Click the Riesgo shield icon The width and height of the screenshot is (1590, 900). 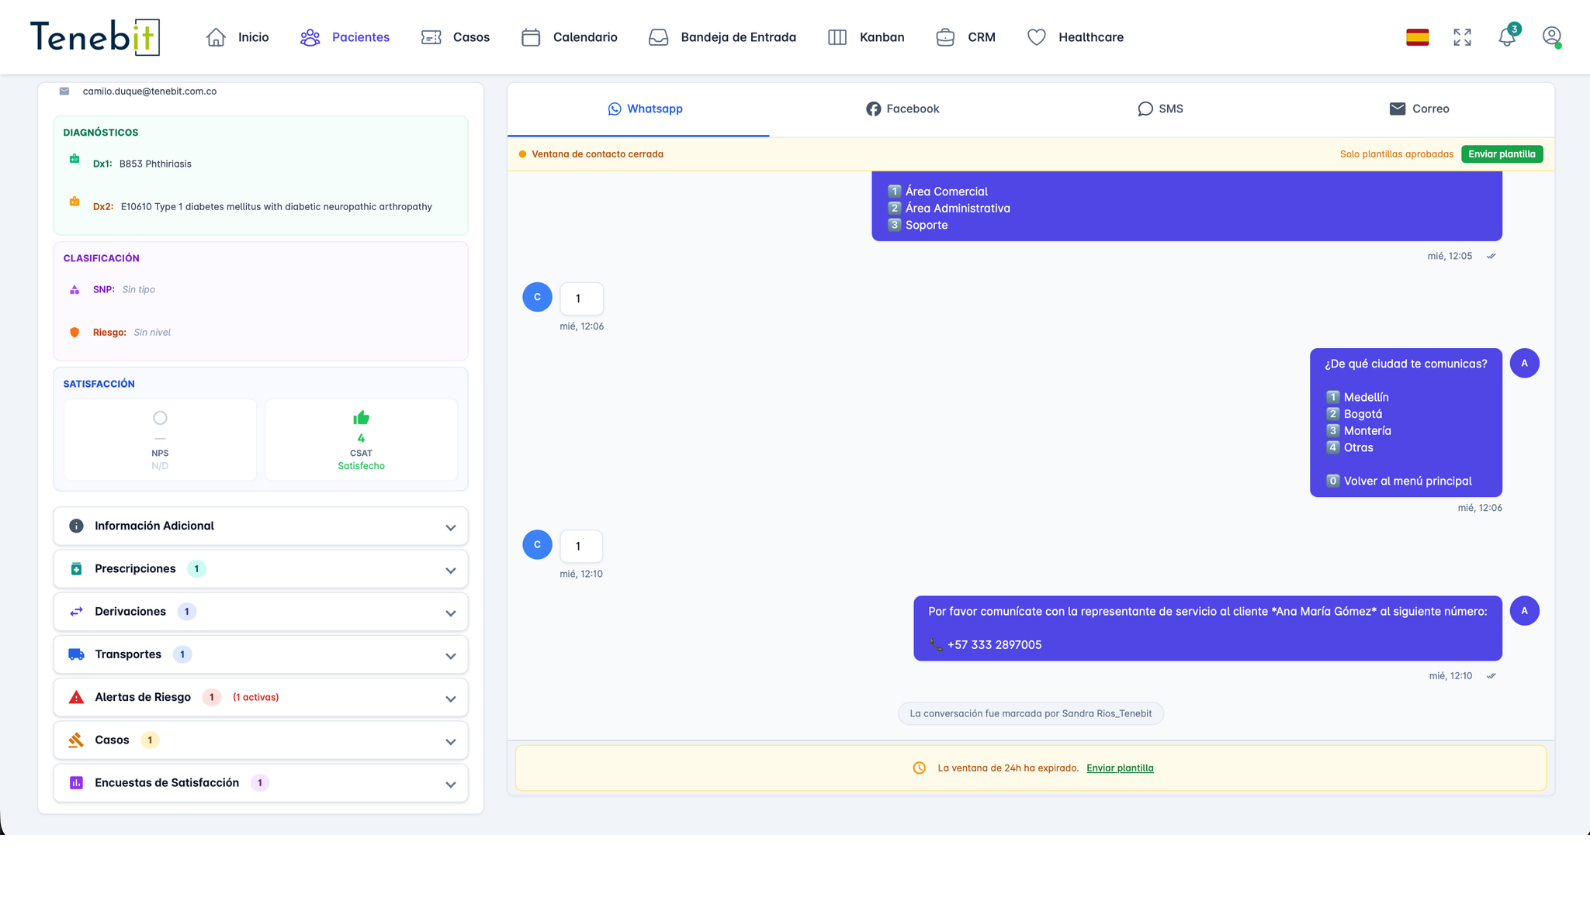74,332
